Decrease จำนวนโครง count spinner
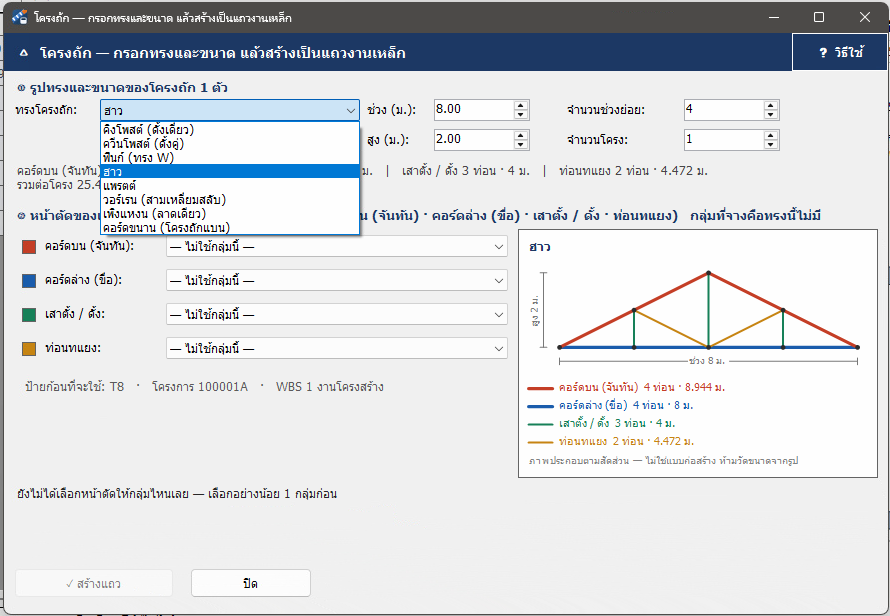Viewport: 890px width, 616px height. point(770,144)
